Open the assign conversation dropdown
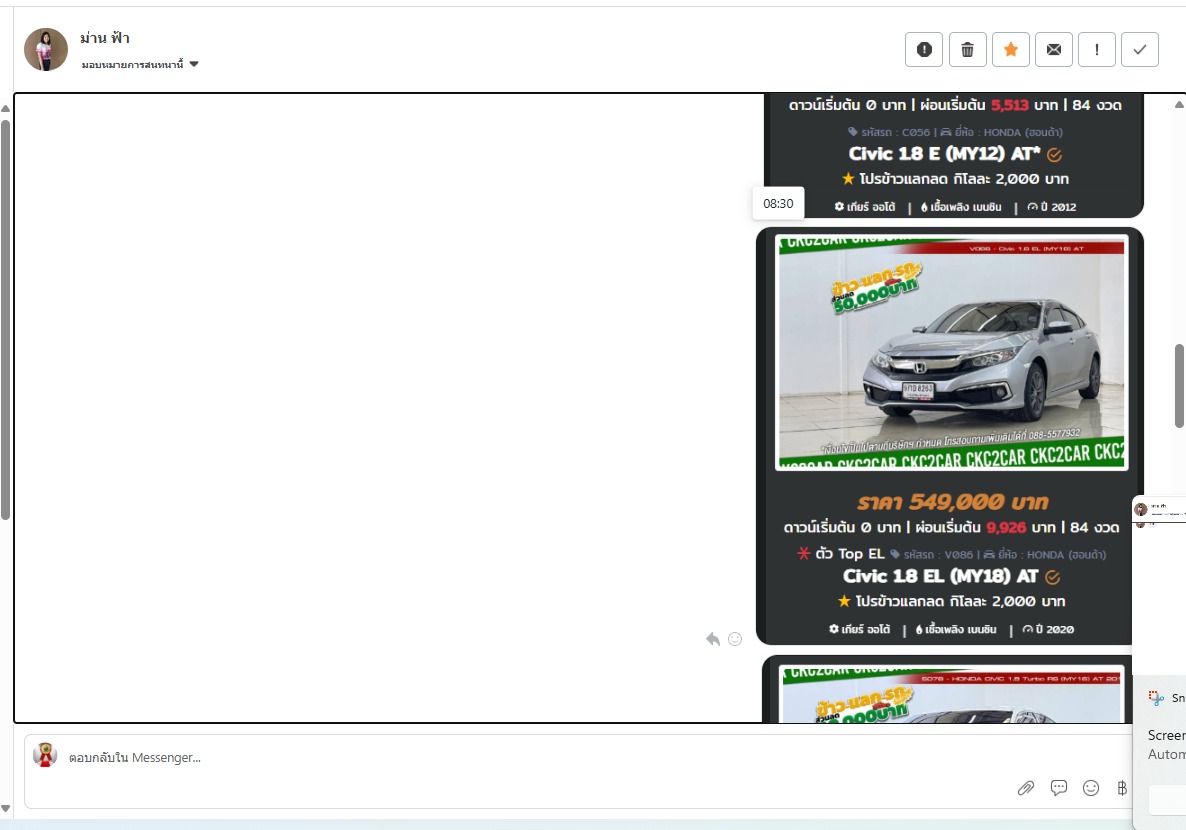The width and height of the screenshot is (1186, 830). point(140,64)
